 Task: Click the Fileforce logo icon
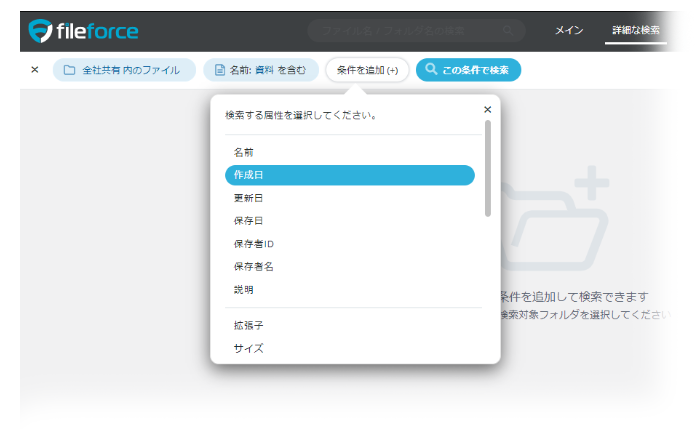point(41,31)
